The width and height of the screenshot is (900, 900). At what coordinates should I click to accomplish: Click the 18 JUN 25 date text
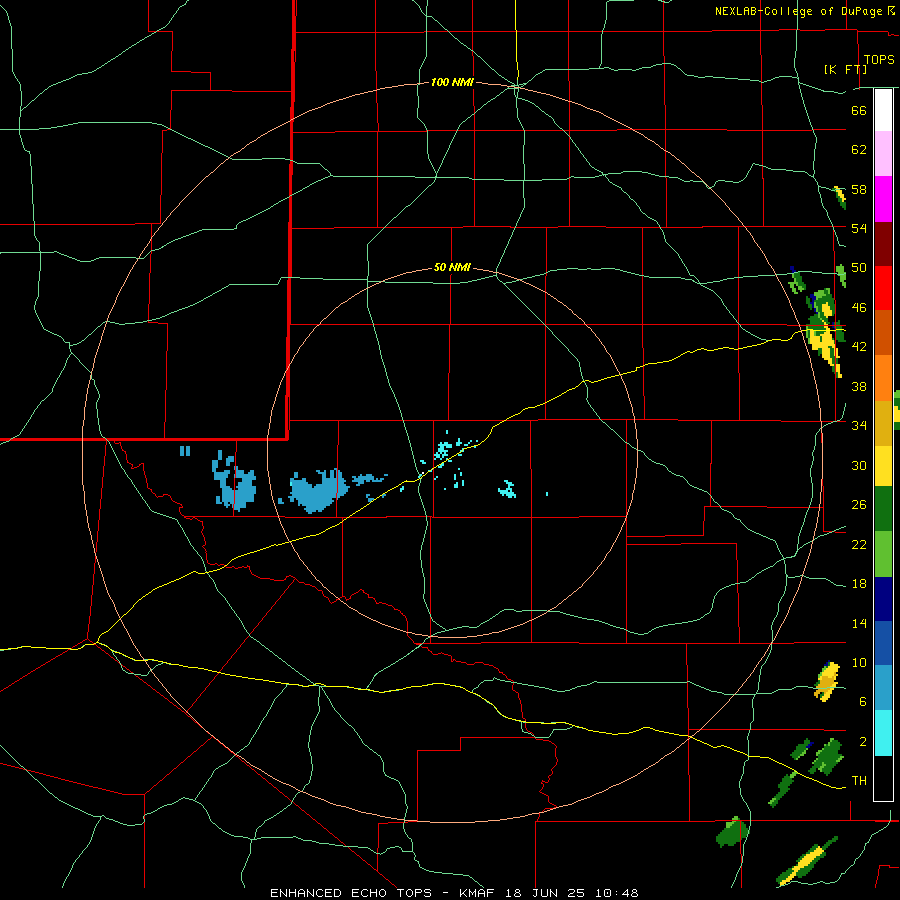[x=546, y=893]
